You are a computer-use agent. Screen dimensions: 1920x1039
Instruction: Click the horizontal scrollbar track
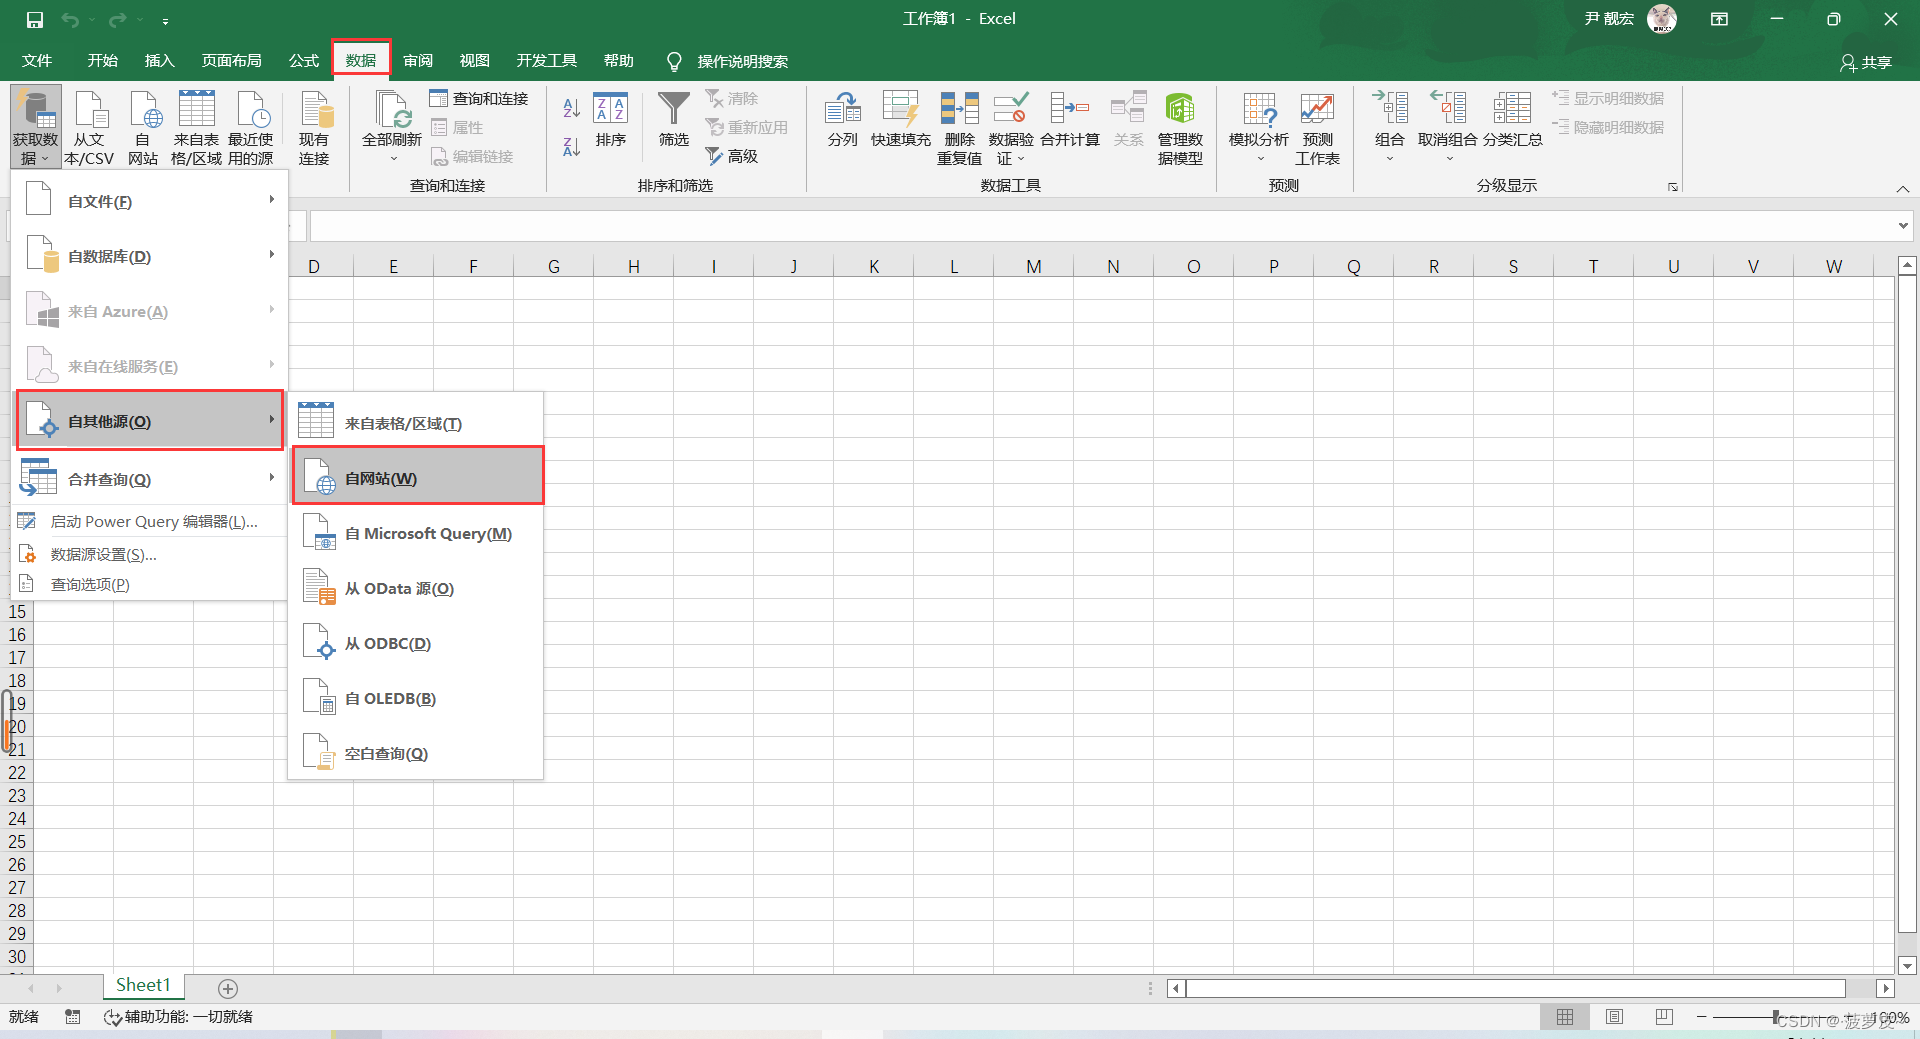(1515, 988)
